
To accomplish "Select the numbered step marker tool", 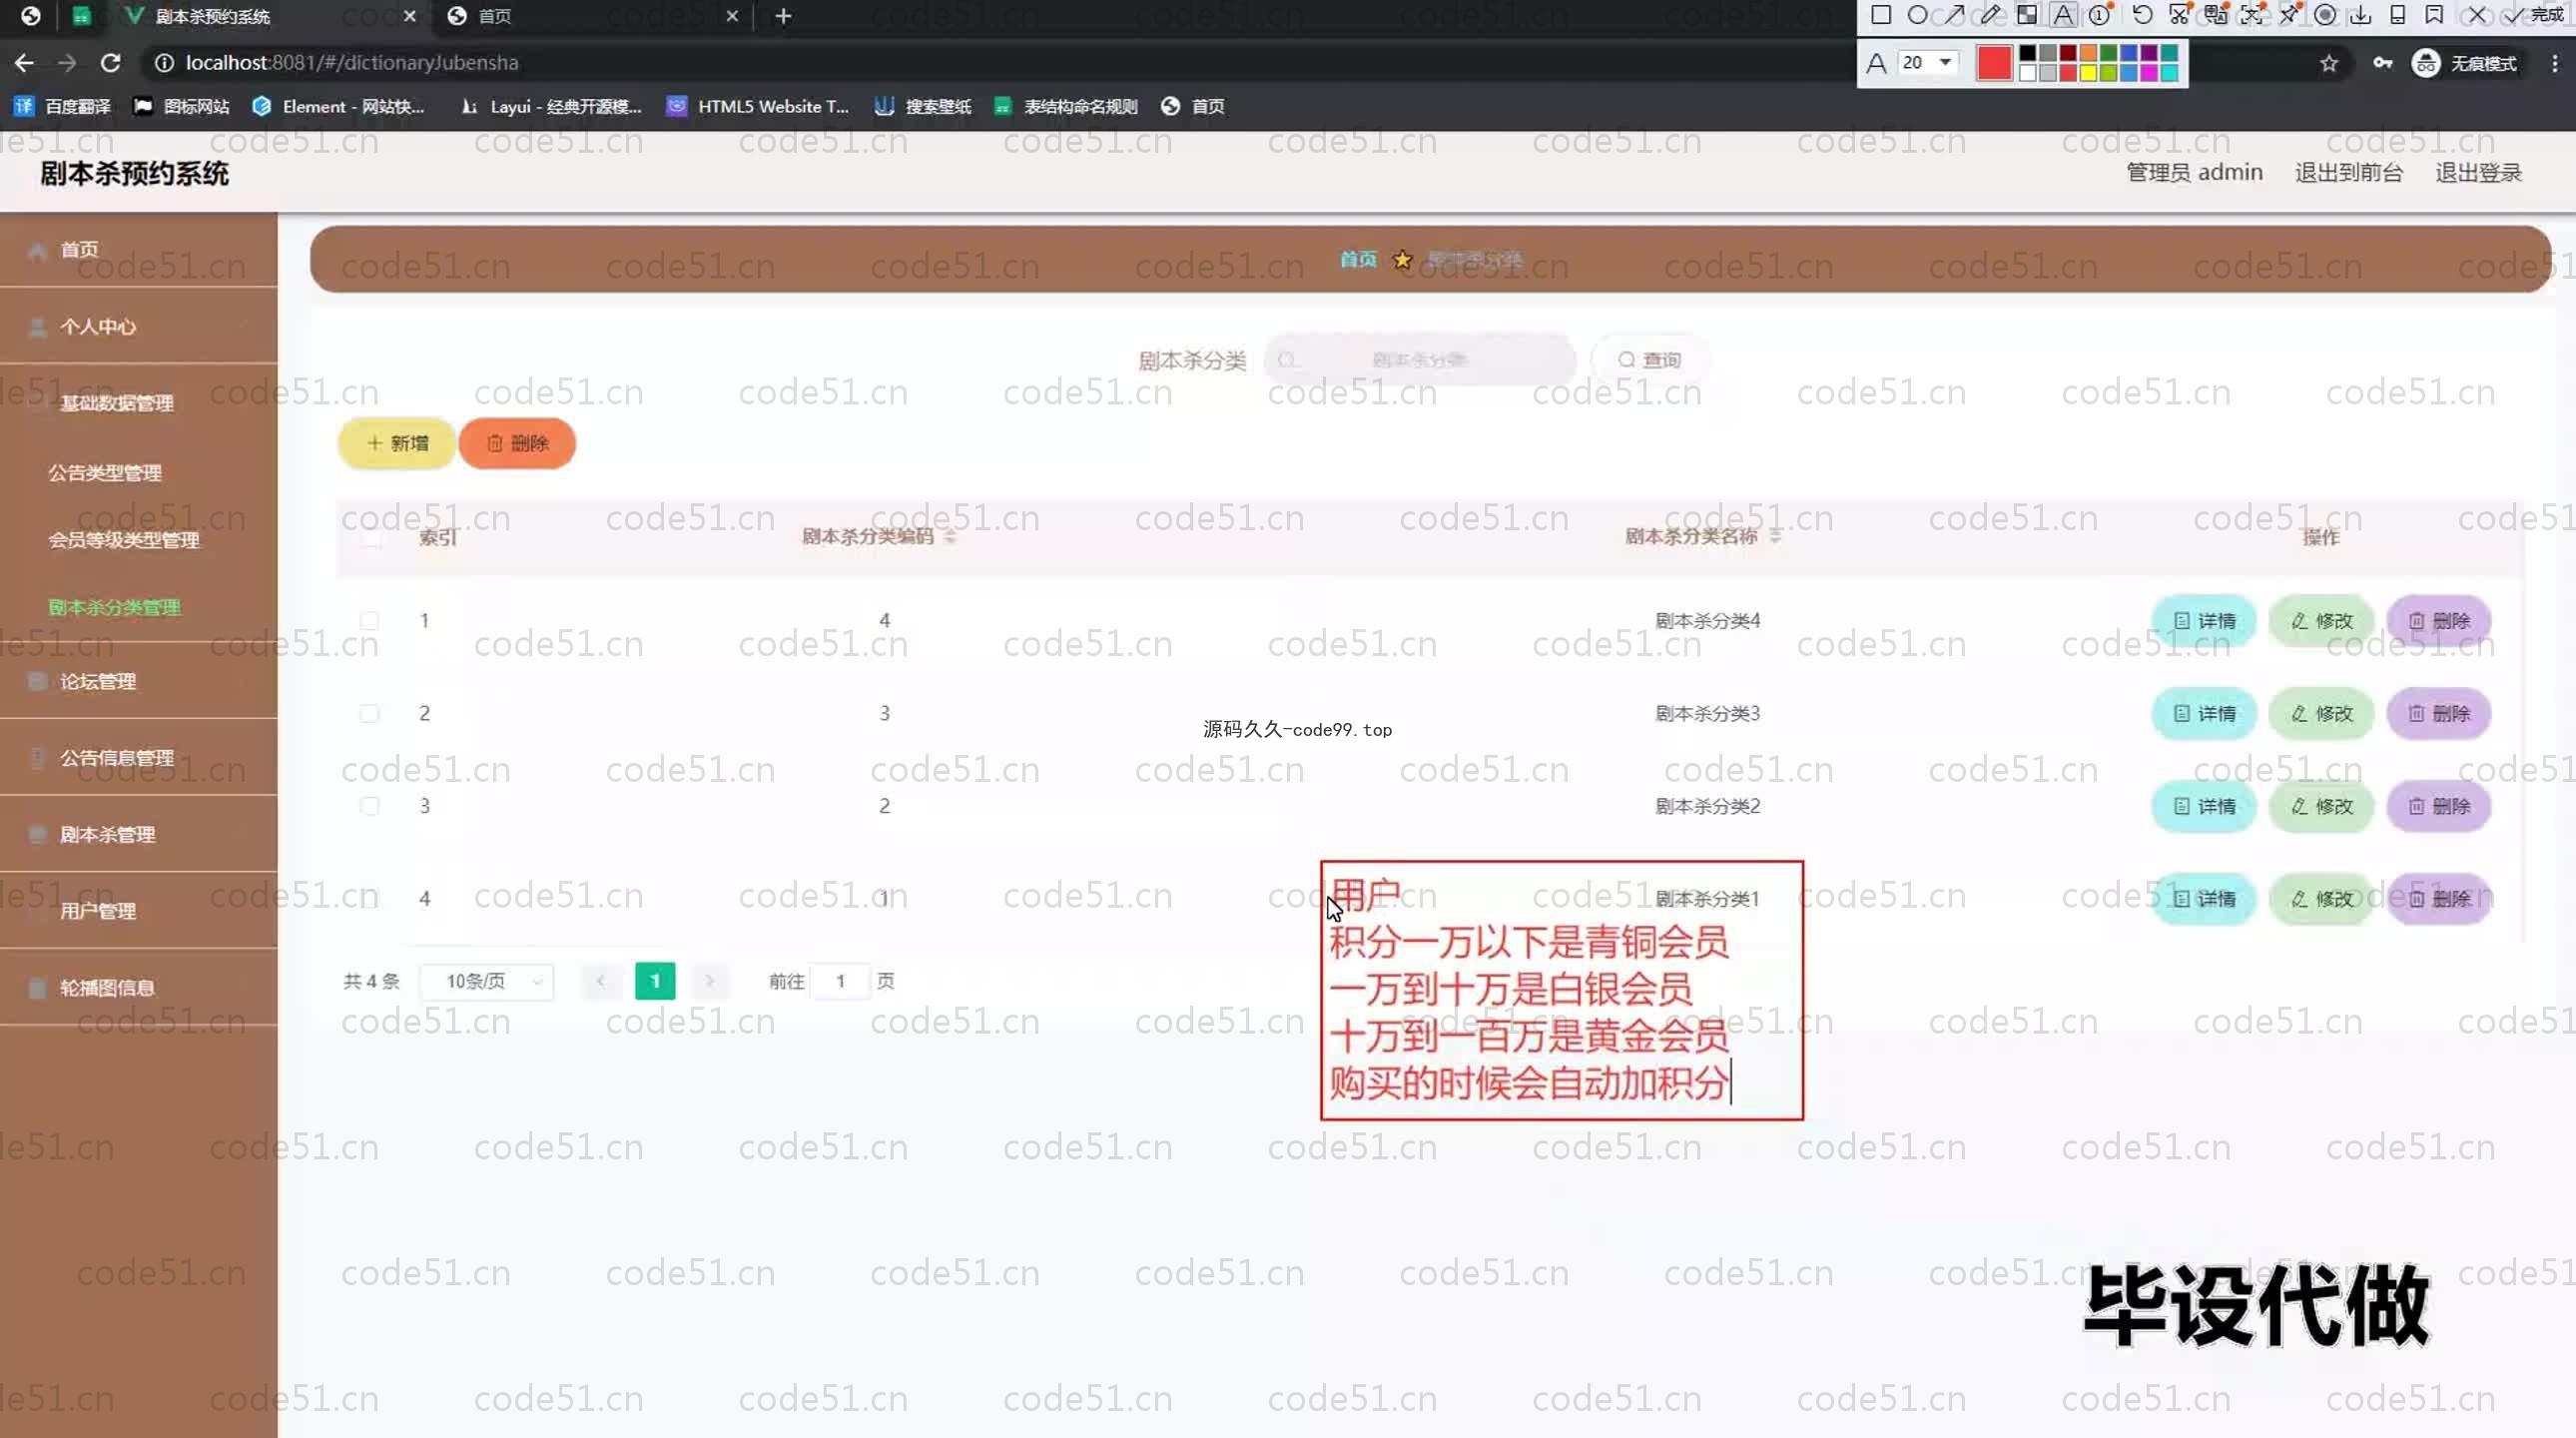I will tap(2100, 15).
